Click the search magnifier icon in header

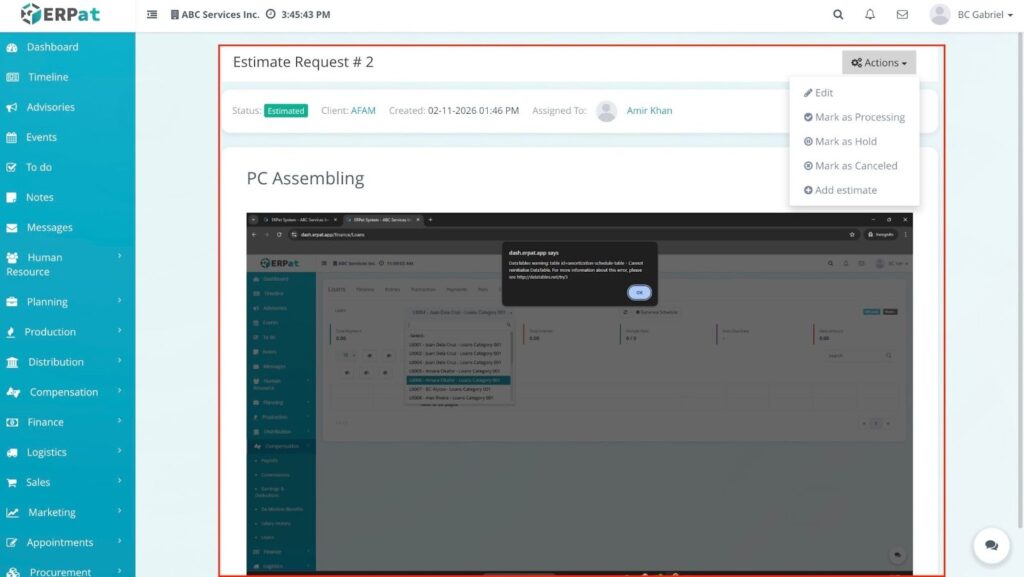pos(838,15)
